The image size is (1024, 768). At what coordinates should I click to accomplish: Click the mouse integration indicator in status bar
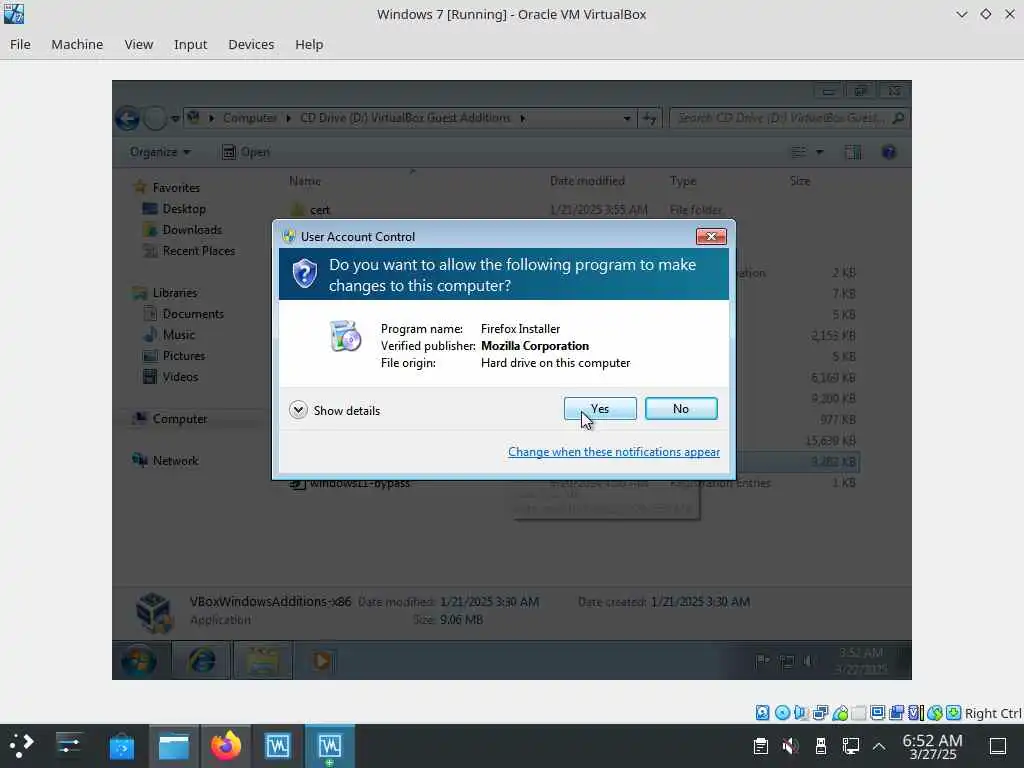pos(935,712)
